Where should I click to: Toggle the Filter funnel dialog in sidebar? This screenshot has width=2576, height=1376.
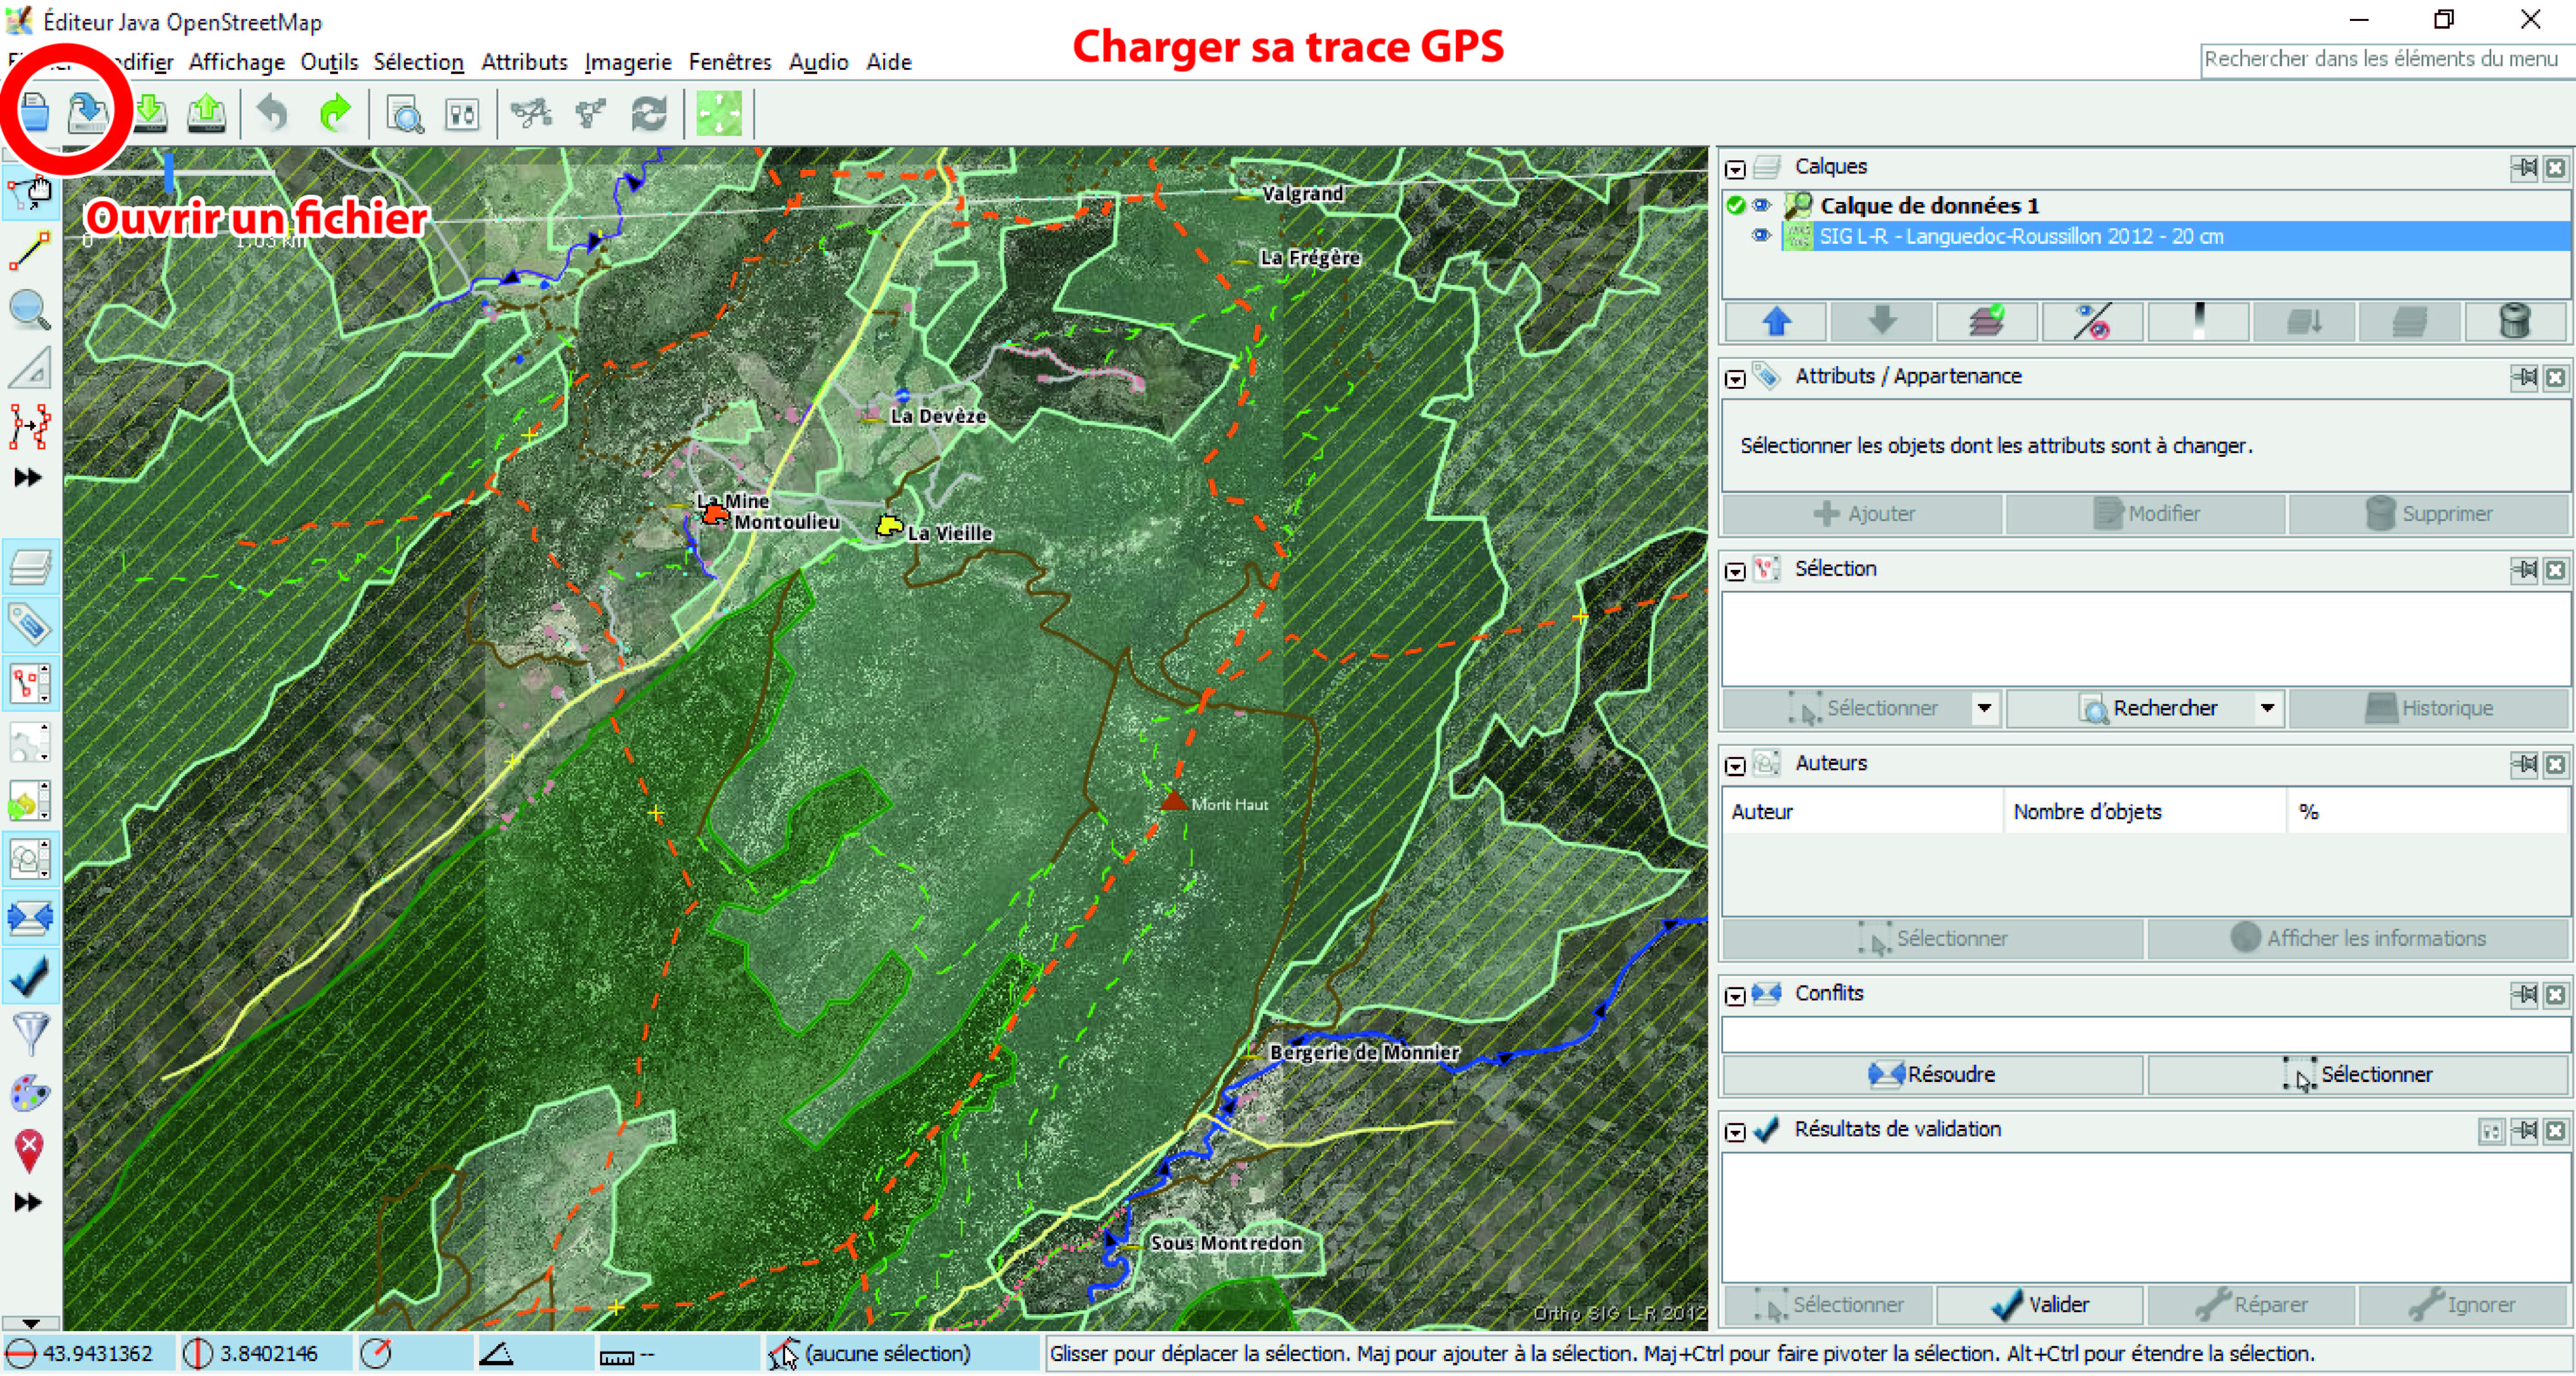coord(30,1034)
